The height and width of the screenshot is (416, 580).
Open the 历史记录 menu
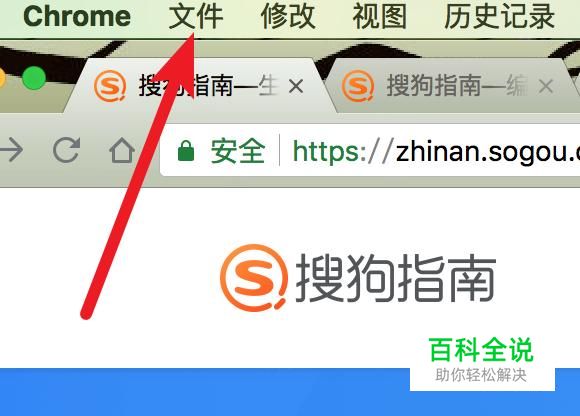[499, 17]
